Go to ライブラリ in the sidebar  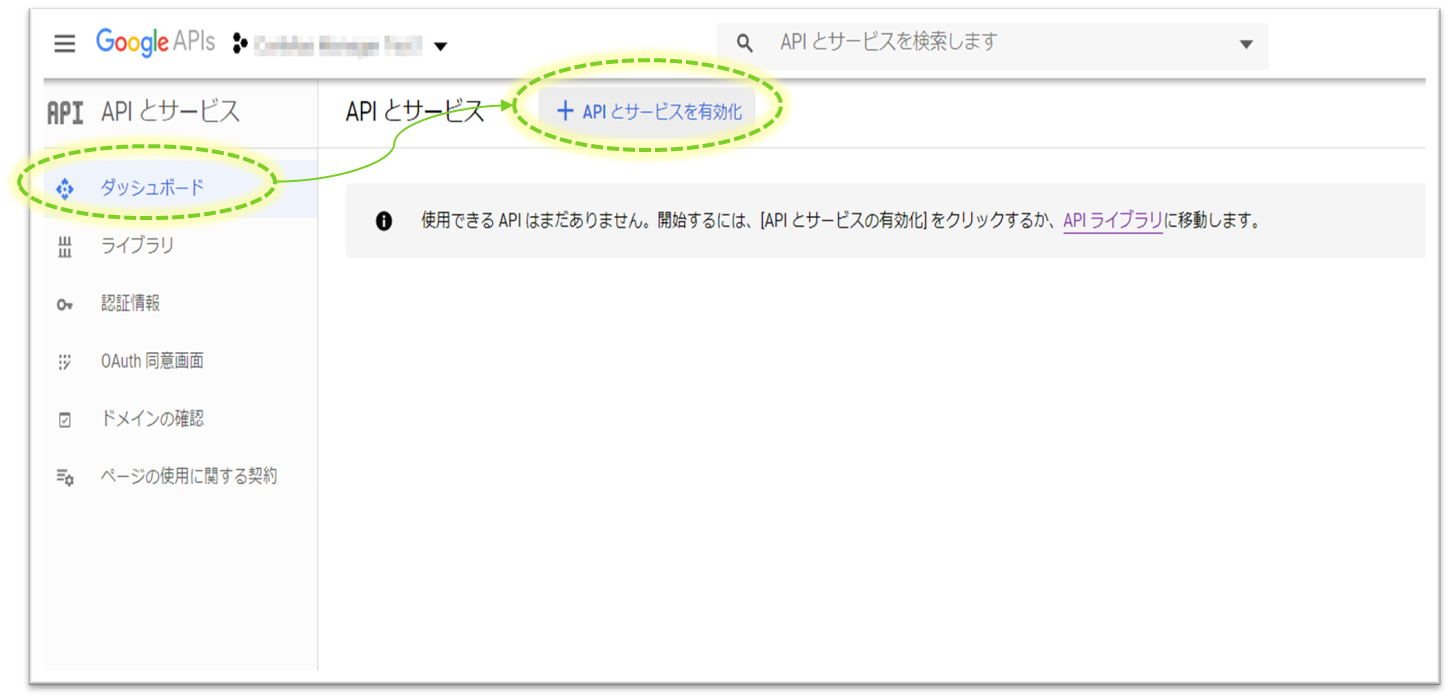[137, 246]
